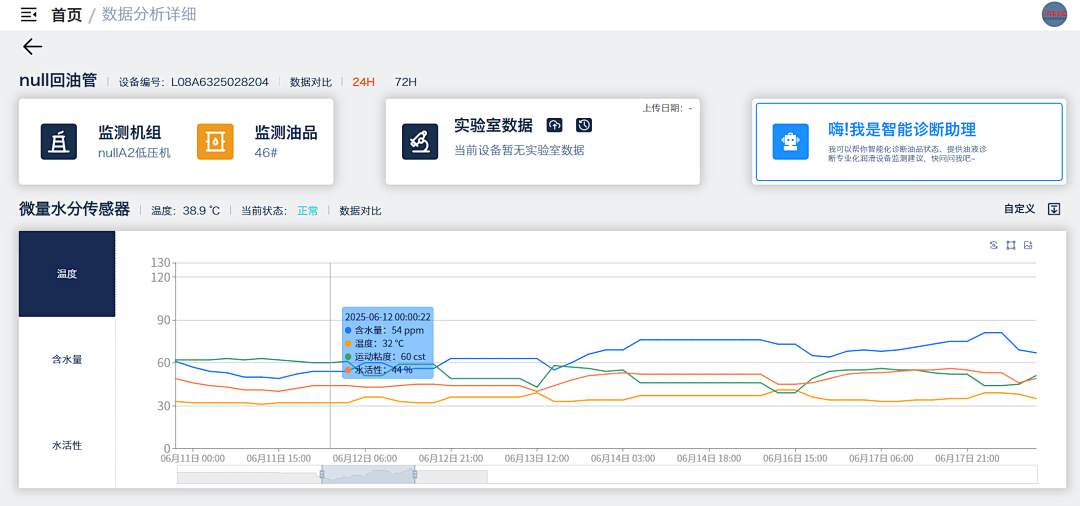Viewport: 1080px width, 506px height.
Task: Save the chart as image
Action: (x=1028, y=245)
